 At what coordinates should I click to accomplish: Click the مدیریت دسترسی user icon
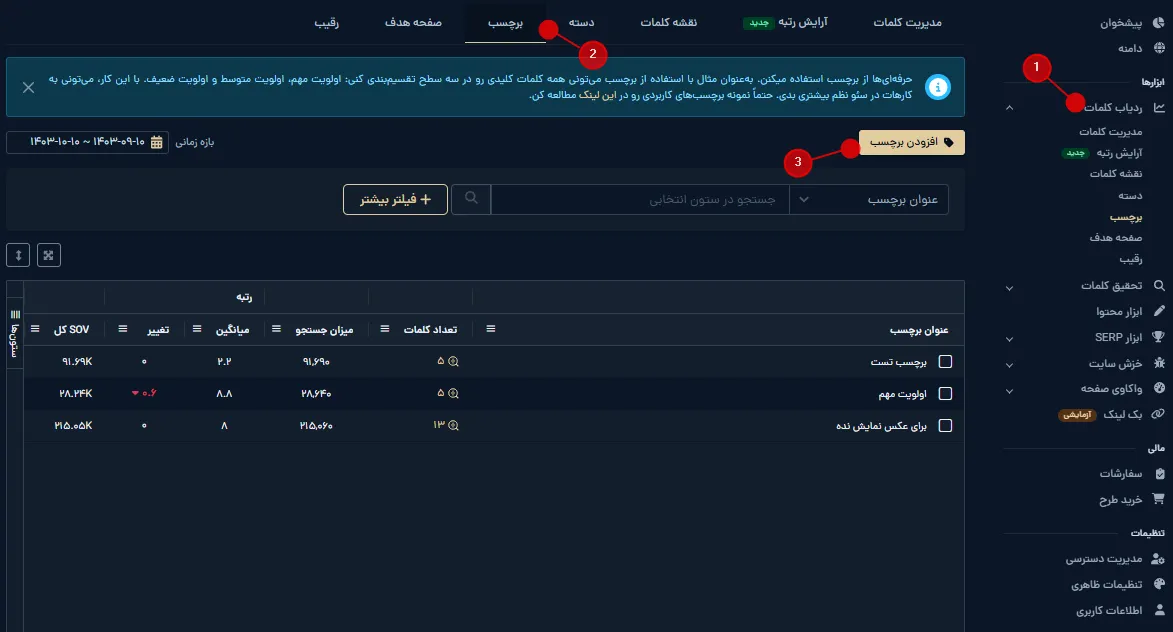click(1158, 558)
